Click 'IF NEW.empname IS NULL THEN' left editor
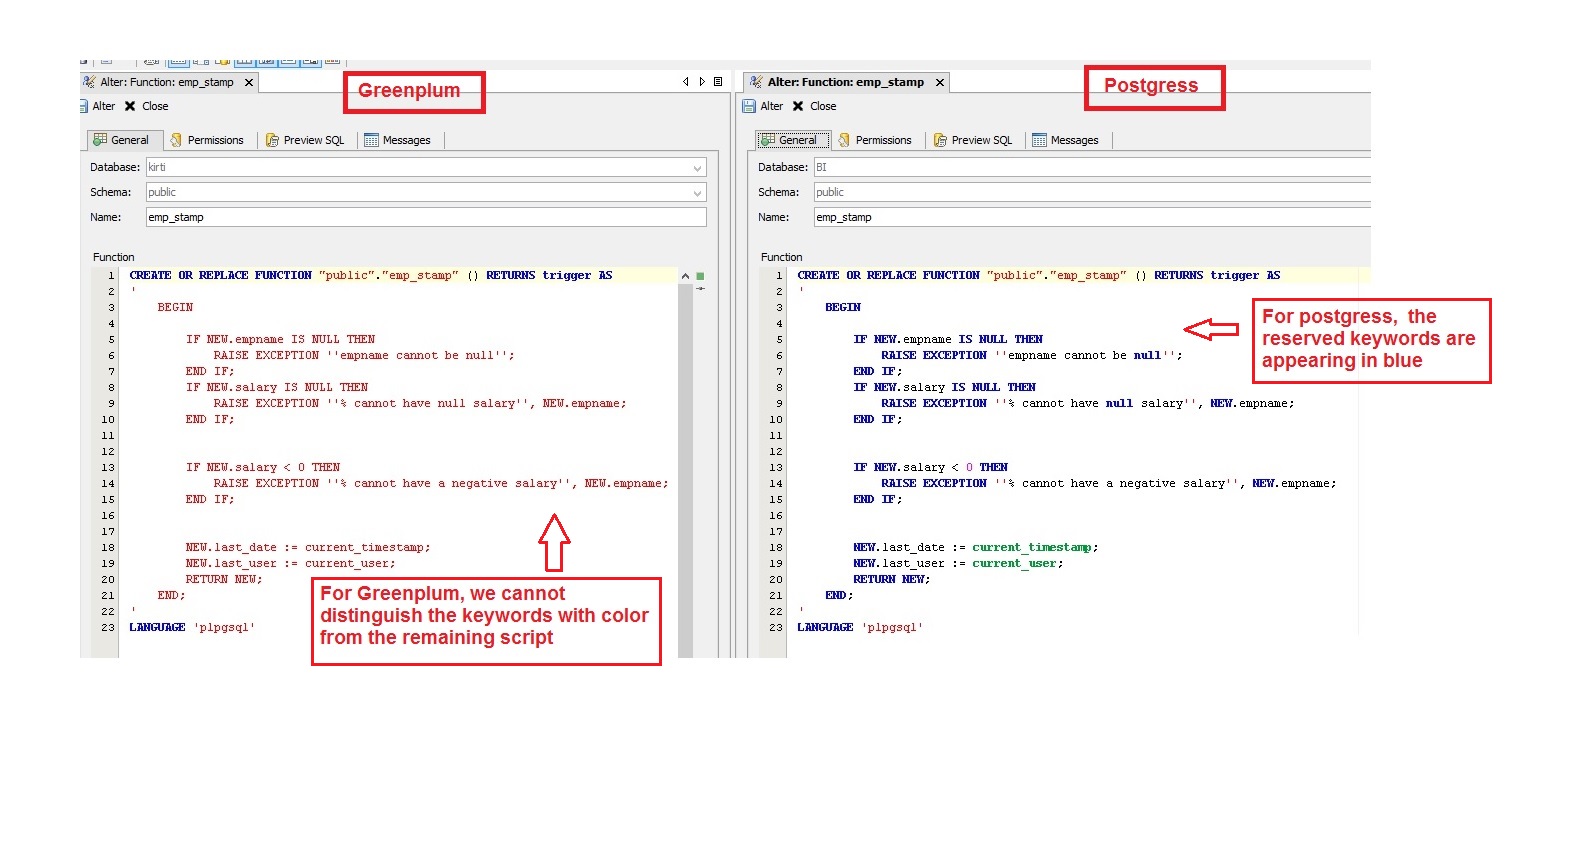Image resolution: width=1592 pixels, height=860 pixels. point(280,339)
